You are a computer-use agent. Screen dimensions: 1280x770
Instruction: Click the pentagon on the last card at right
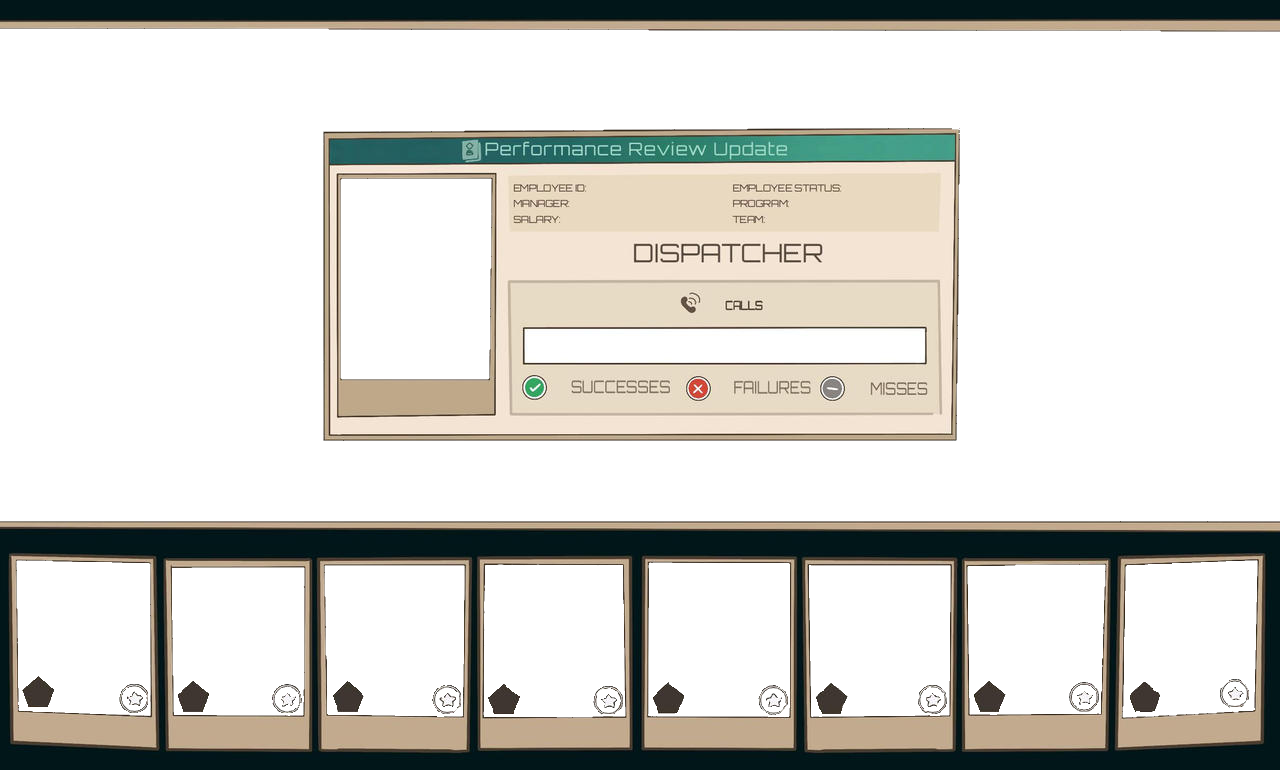tap(1144, 697)
